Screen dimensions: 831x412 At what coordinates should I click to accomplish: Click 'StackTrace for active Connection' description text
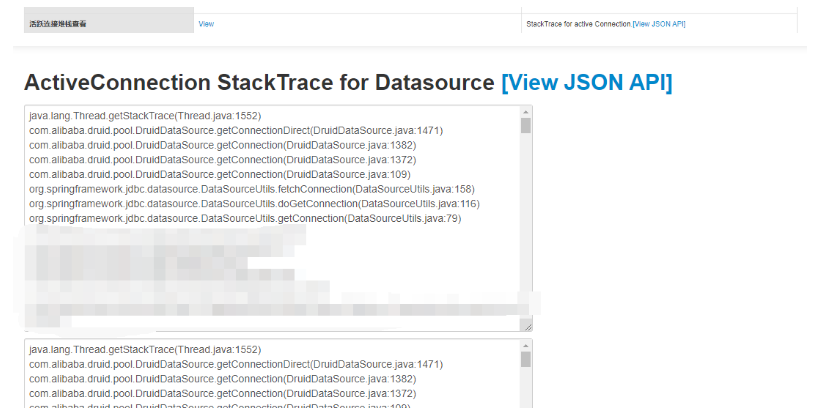(x=579, y=24)
